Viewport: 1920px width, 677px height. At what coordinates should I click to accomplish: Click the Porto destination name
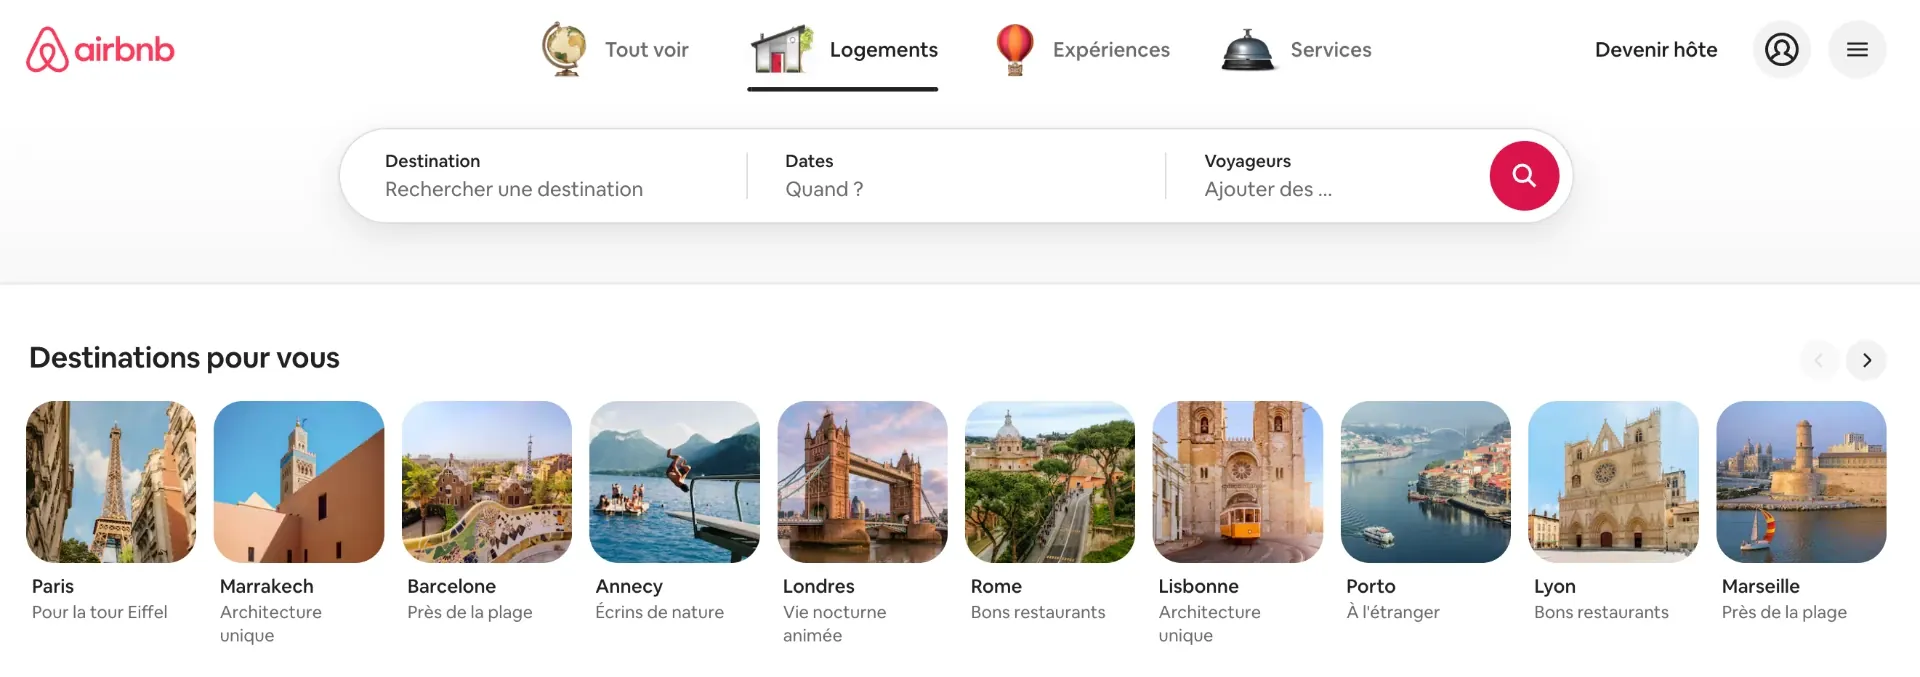(1371, 586)
